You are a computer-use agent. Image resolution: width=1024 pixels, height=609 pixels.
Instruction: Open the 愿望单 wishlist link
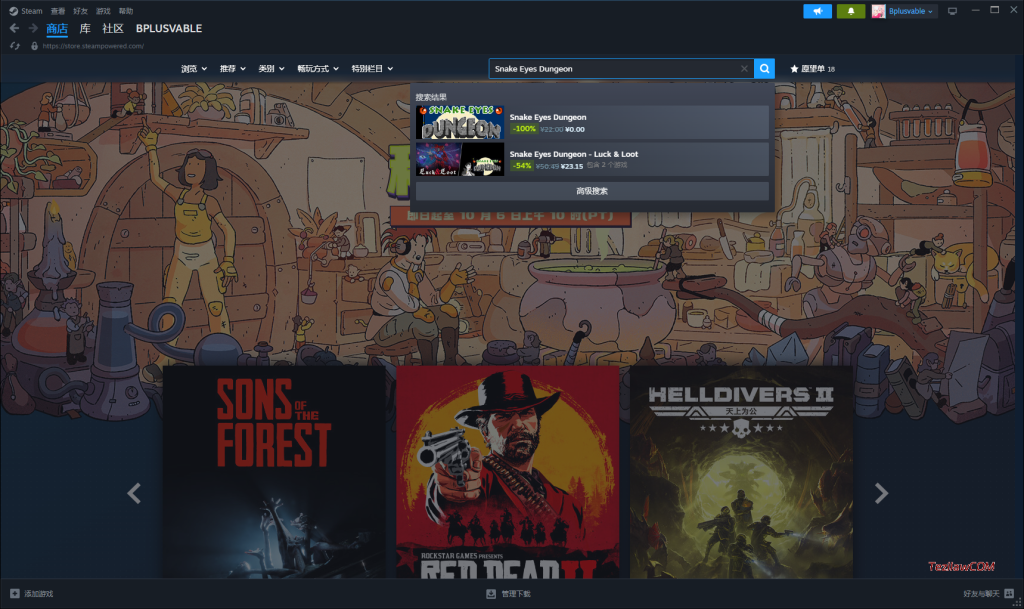point(812,69)
